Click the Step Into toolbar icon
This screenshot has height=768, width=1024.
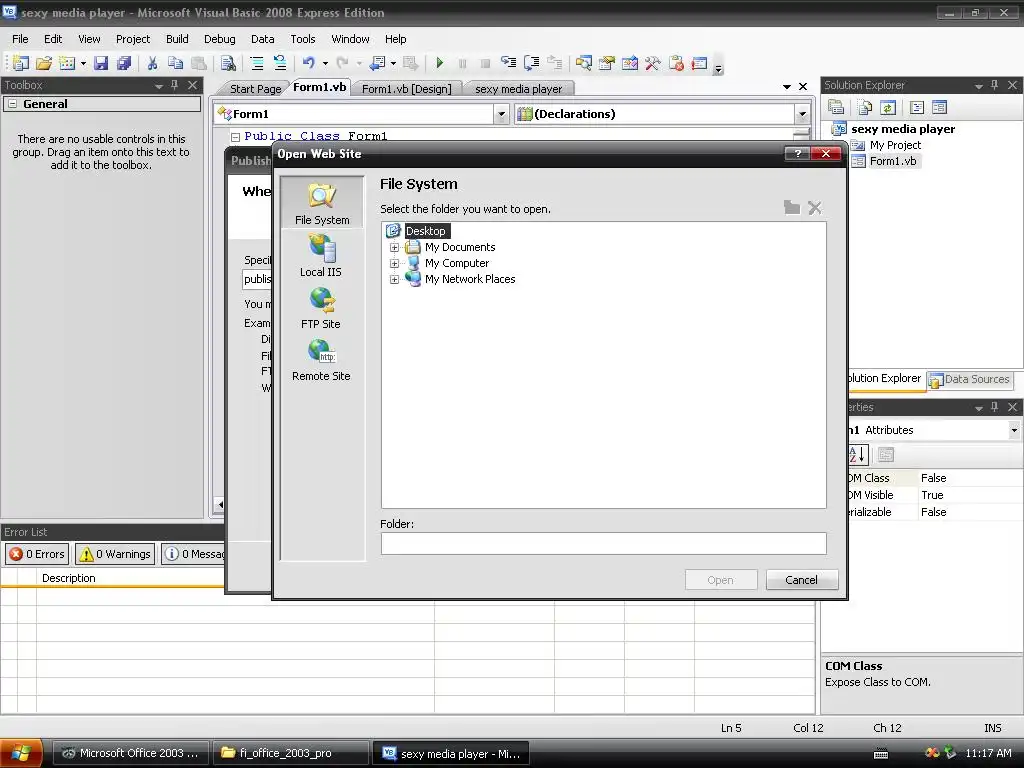click(508, 63)
